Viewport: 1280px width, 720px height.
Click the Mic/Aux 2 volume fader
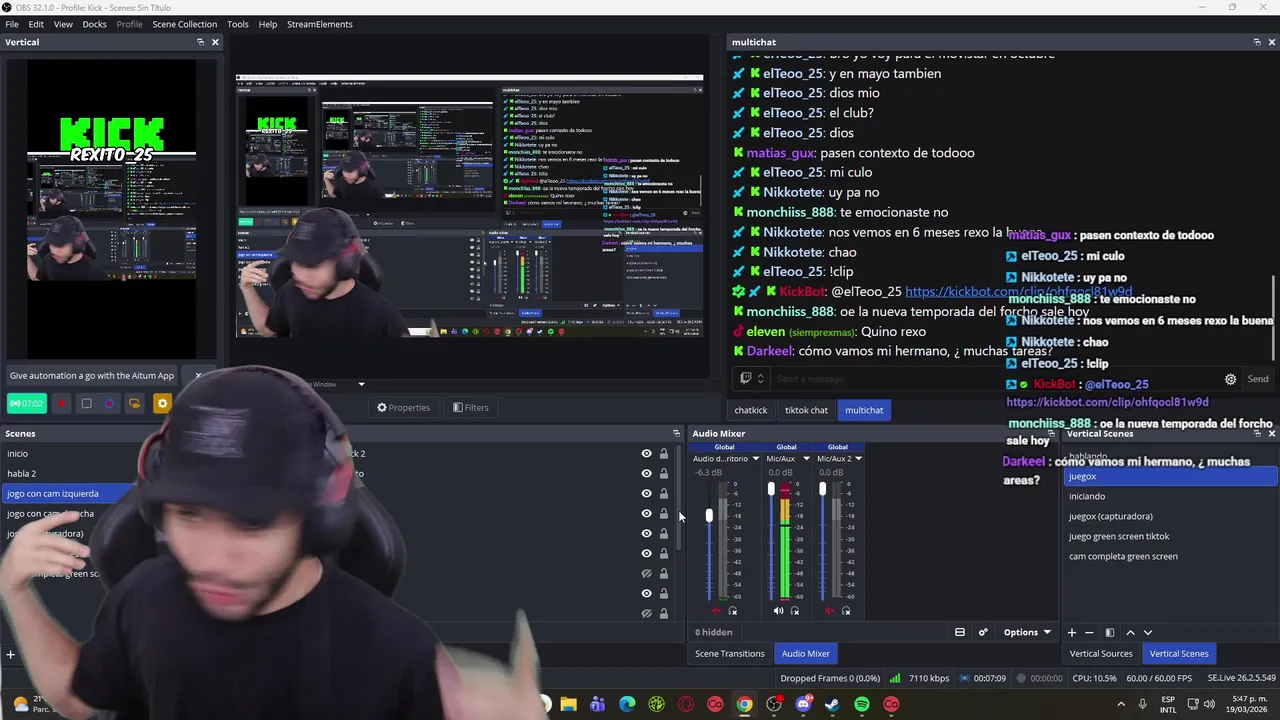(822, 489)
